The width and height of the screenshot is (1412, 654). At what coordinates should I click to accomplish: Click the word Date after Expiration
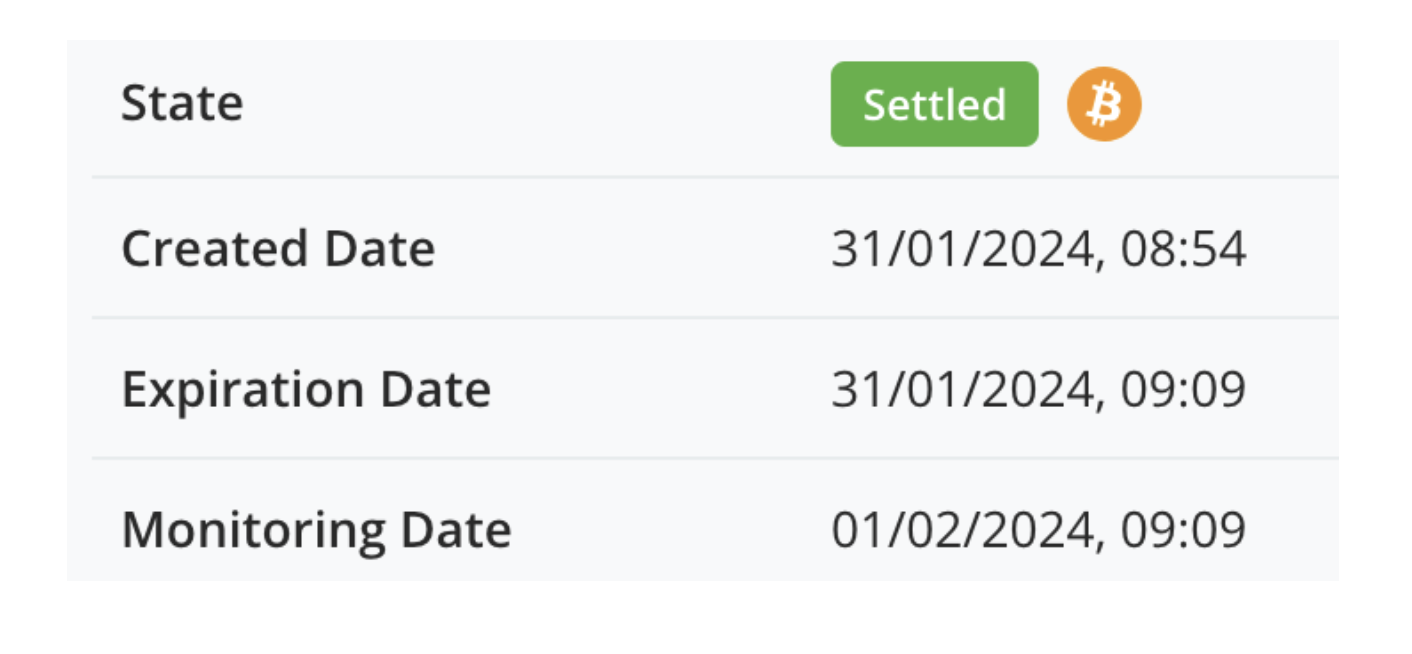tap(435, 390)
